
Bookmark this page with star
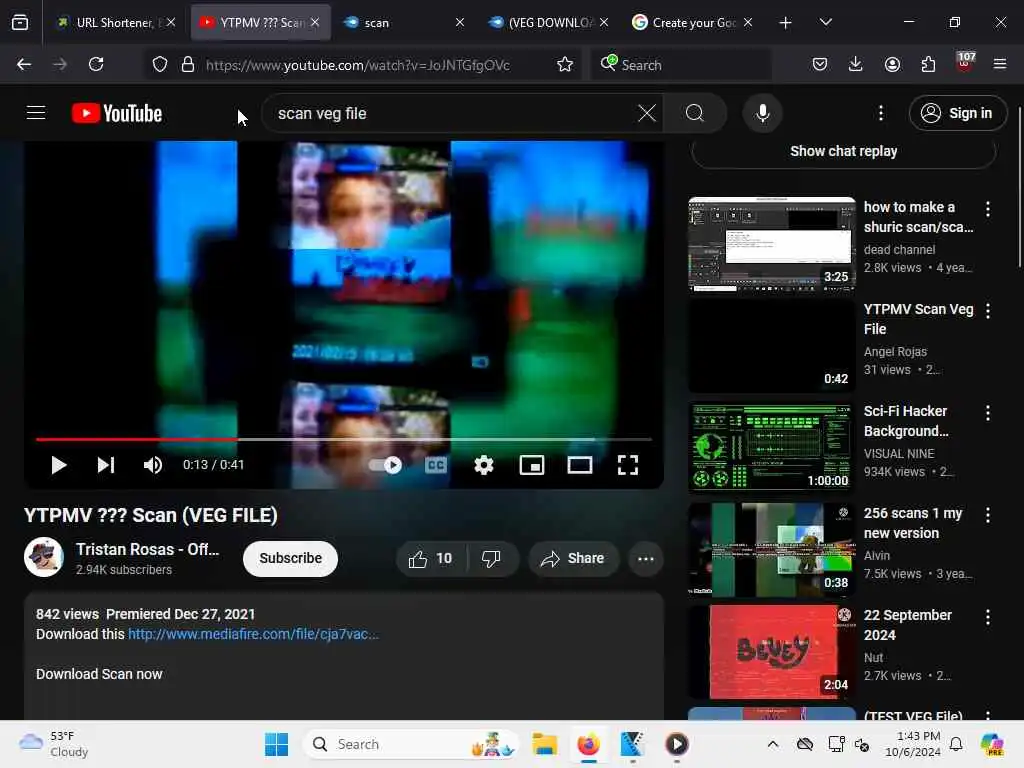(x=565, y=64)
